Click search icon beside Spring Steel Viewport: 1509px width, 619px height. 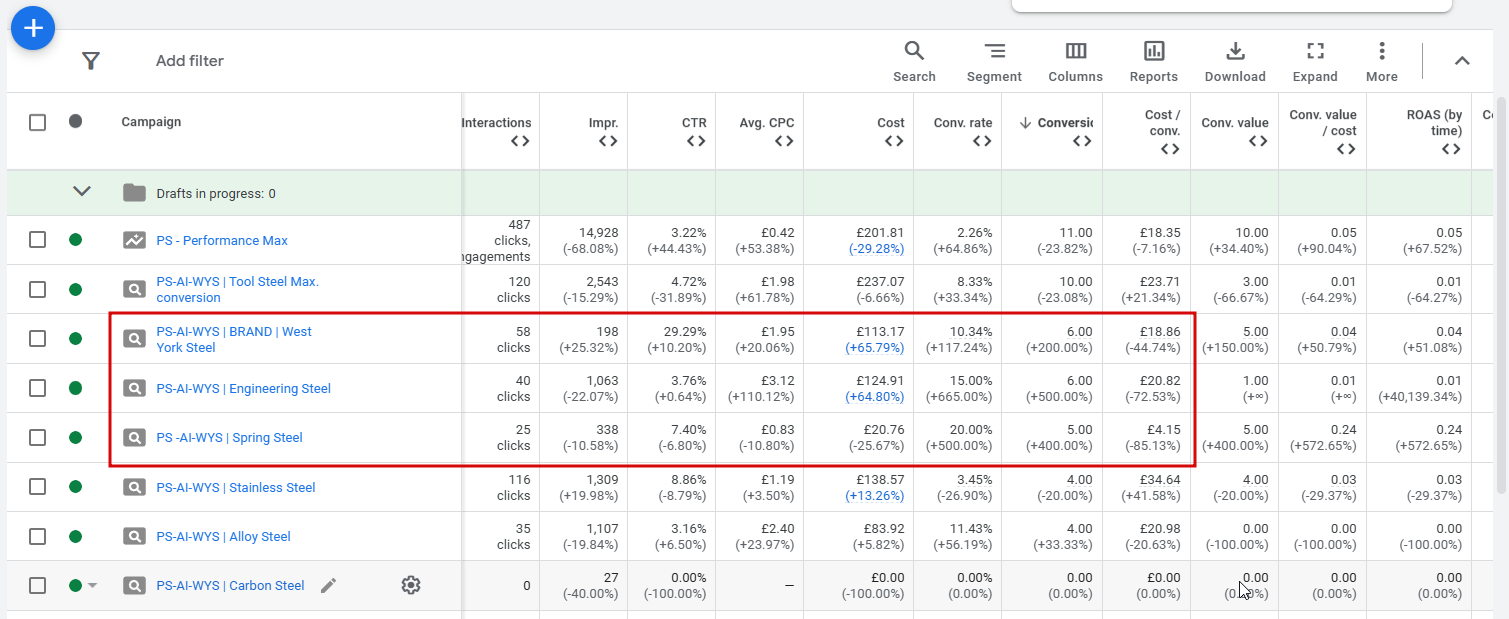[x=134, y=437]
